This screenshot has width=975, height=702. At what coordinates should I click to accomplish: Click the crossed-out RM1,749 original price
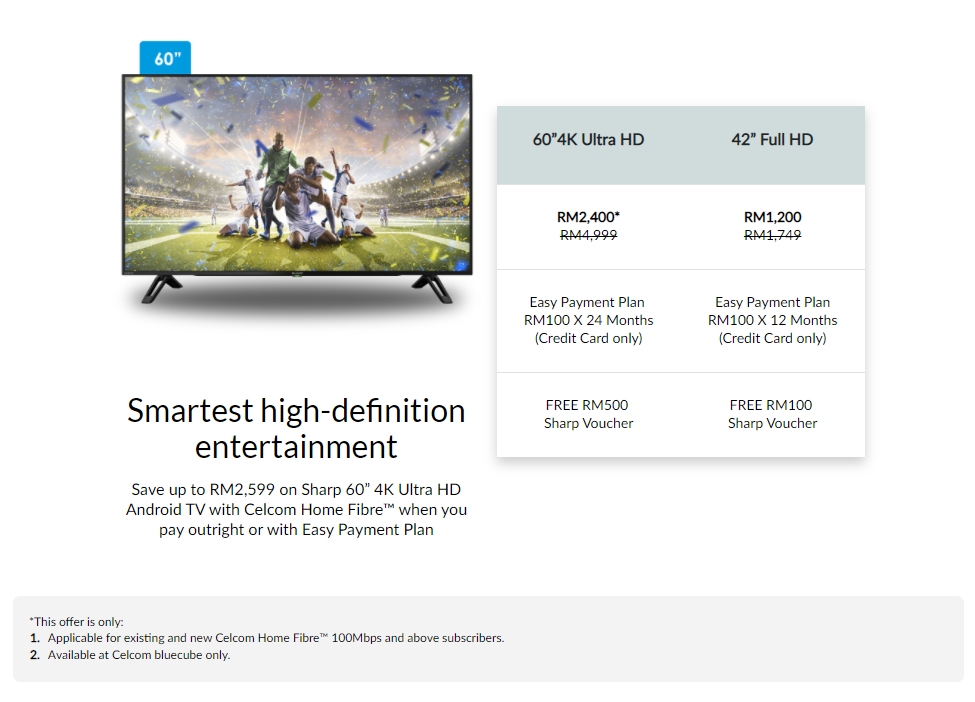click(772, 235)
